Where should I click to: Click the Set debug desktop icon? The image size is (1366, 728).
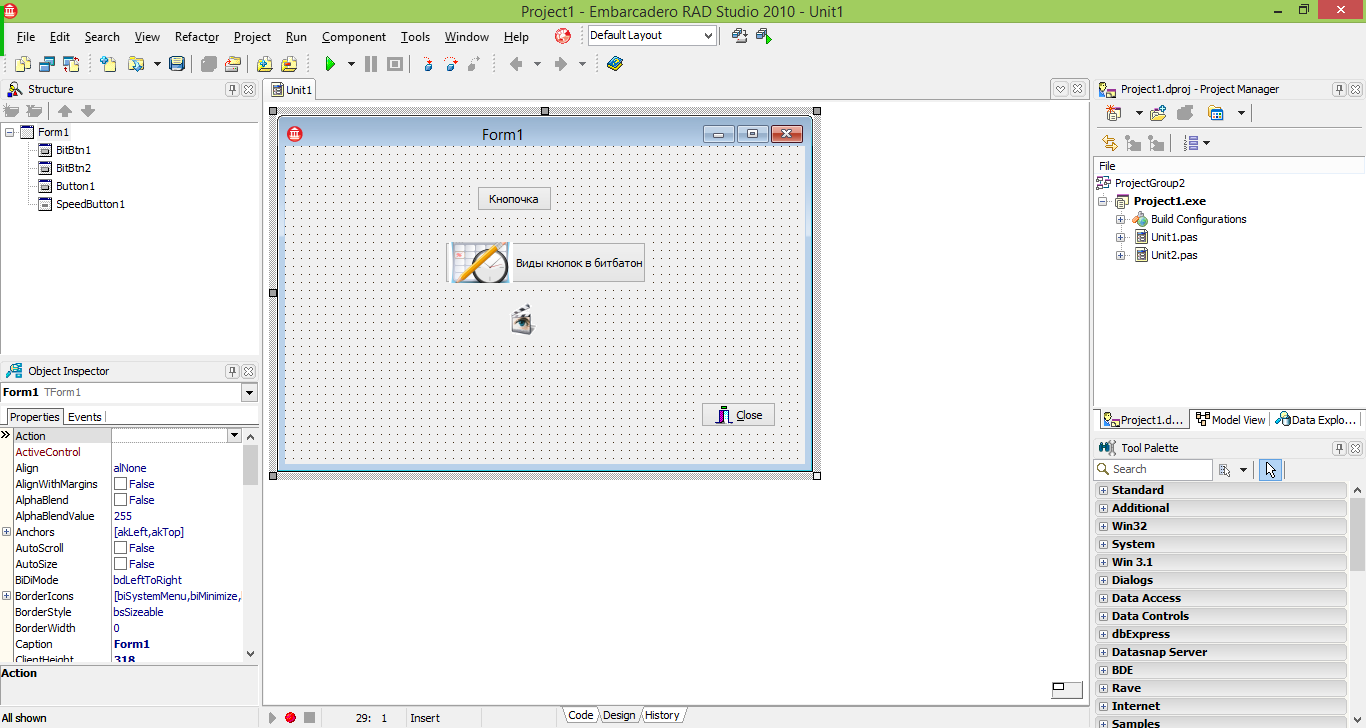pyautogui.click(x=764, y=36)
